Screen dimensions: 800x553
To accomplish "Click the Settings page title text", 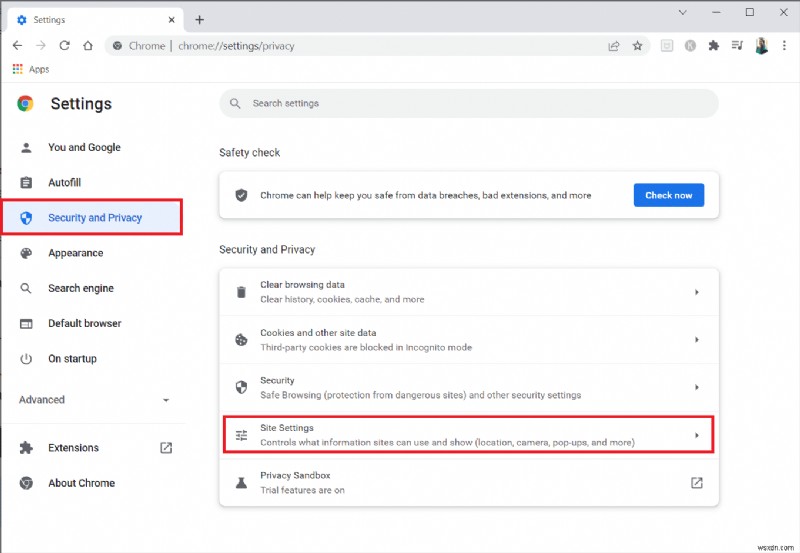I will 81,104.
